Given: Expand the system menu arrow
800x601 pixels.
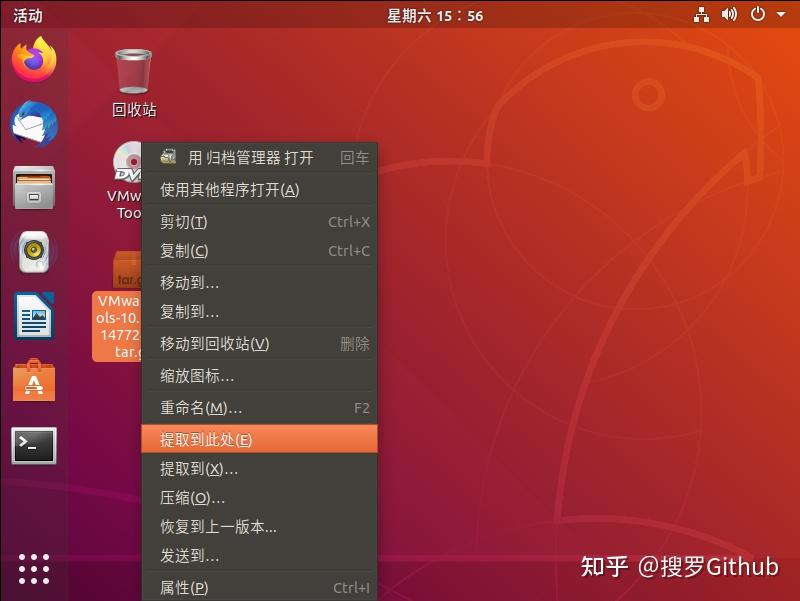Looking at the screenshot, I should click(781, 15).
